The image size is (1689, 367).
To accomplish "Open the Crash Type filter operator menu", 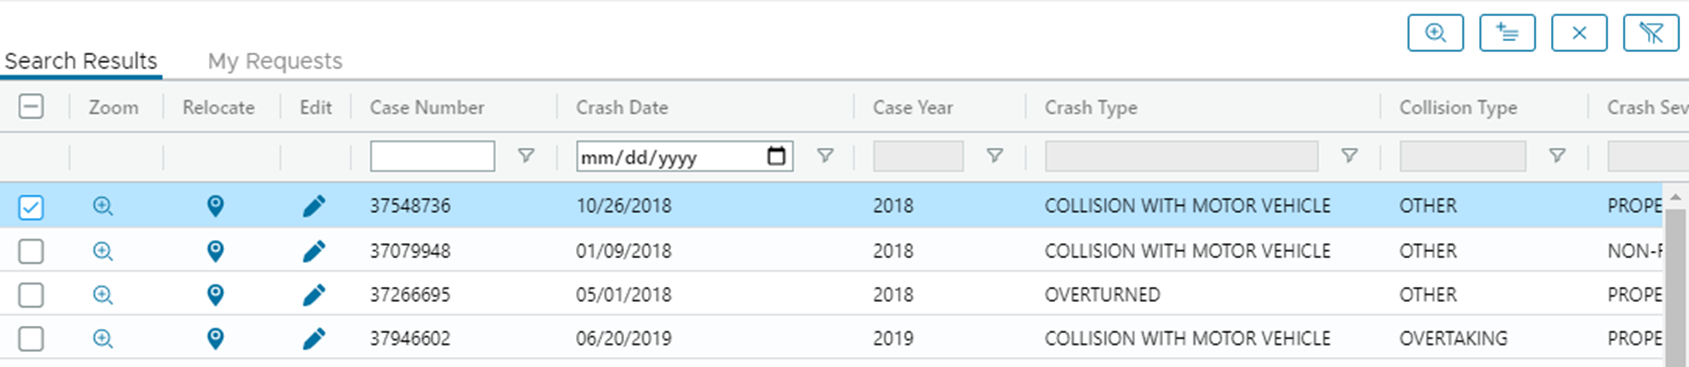I will tap(1349, 156).
